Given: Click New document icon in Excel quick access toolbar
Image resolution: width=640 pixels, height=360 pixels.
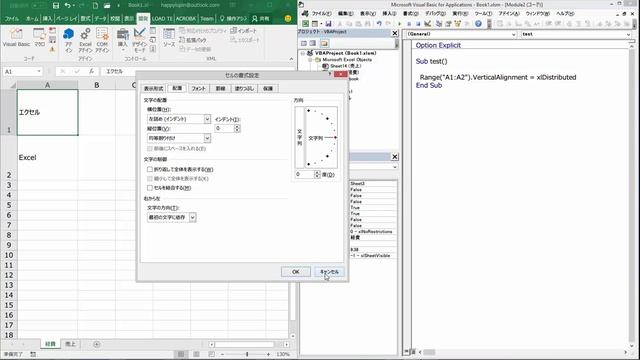Looking at the screenshot, I should pos(95,6).
